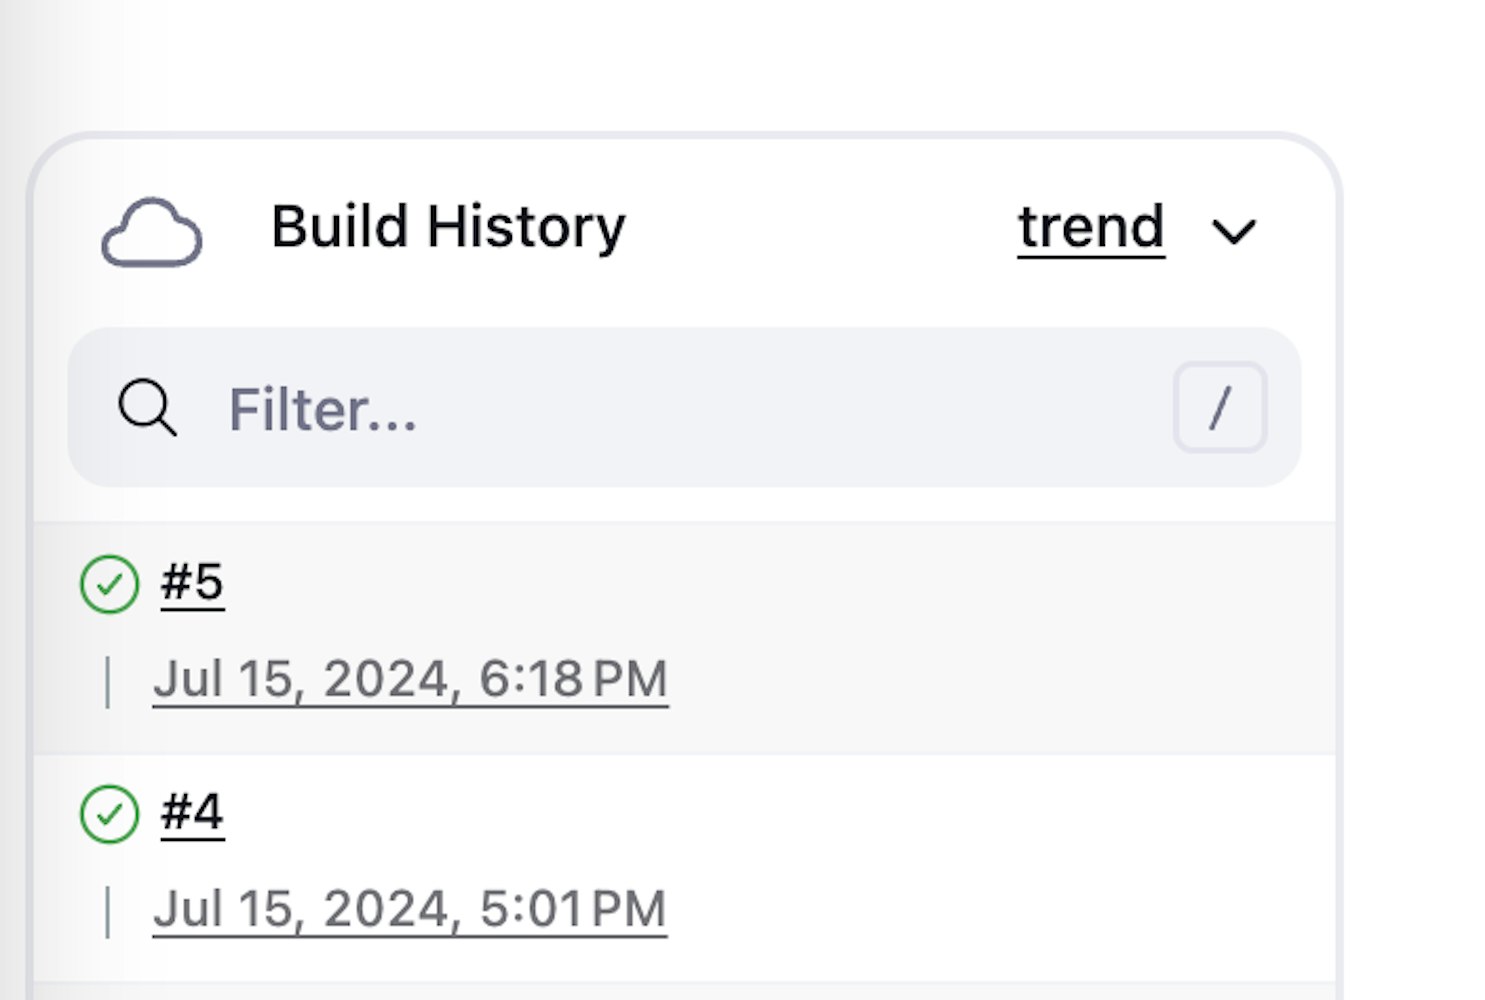The height and width of the screenshot is (1000, 1485).
Task: Click the empty header area between Build History and trend
Action: tap(820, 228)
